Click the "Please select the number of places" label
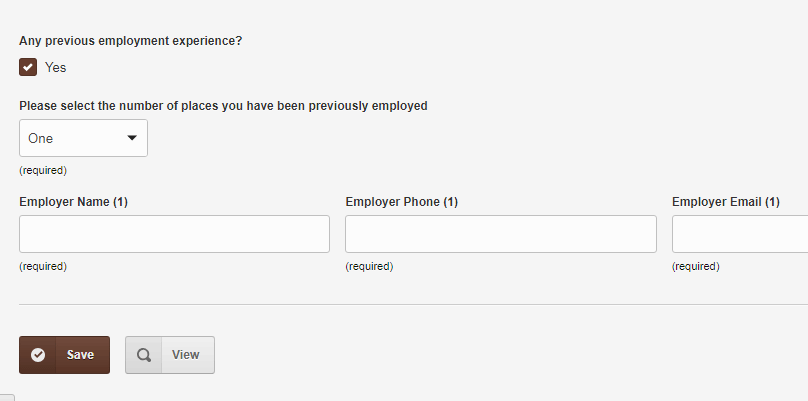Screen dimensions: 808x401 point(223,106)
